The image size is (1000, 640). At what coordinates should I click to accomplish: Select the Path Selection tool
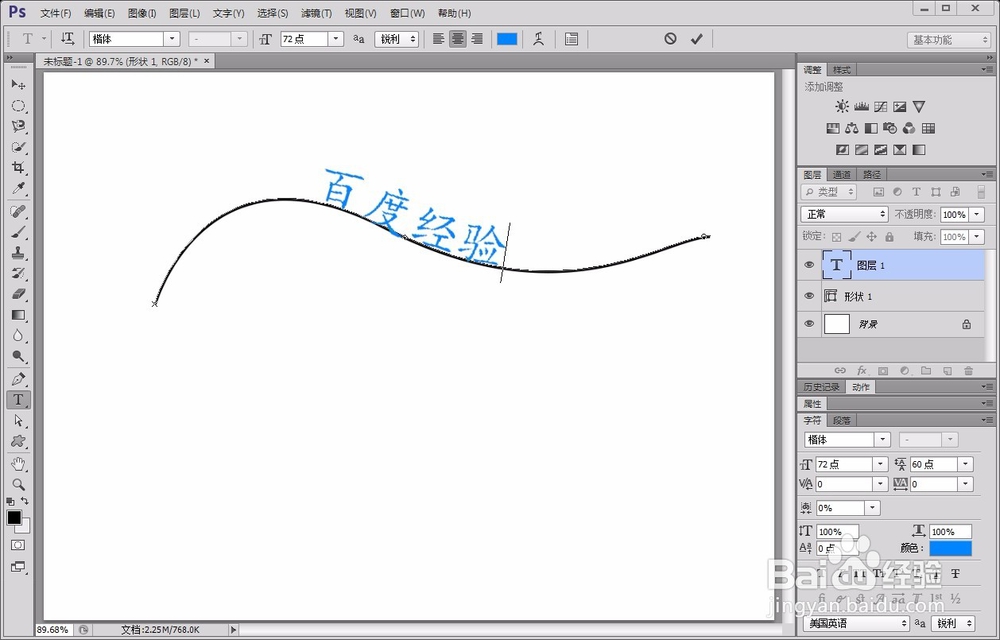(x=18, y=421)
